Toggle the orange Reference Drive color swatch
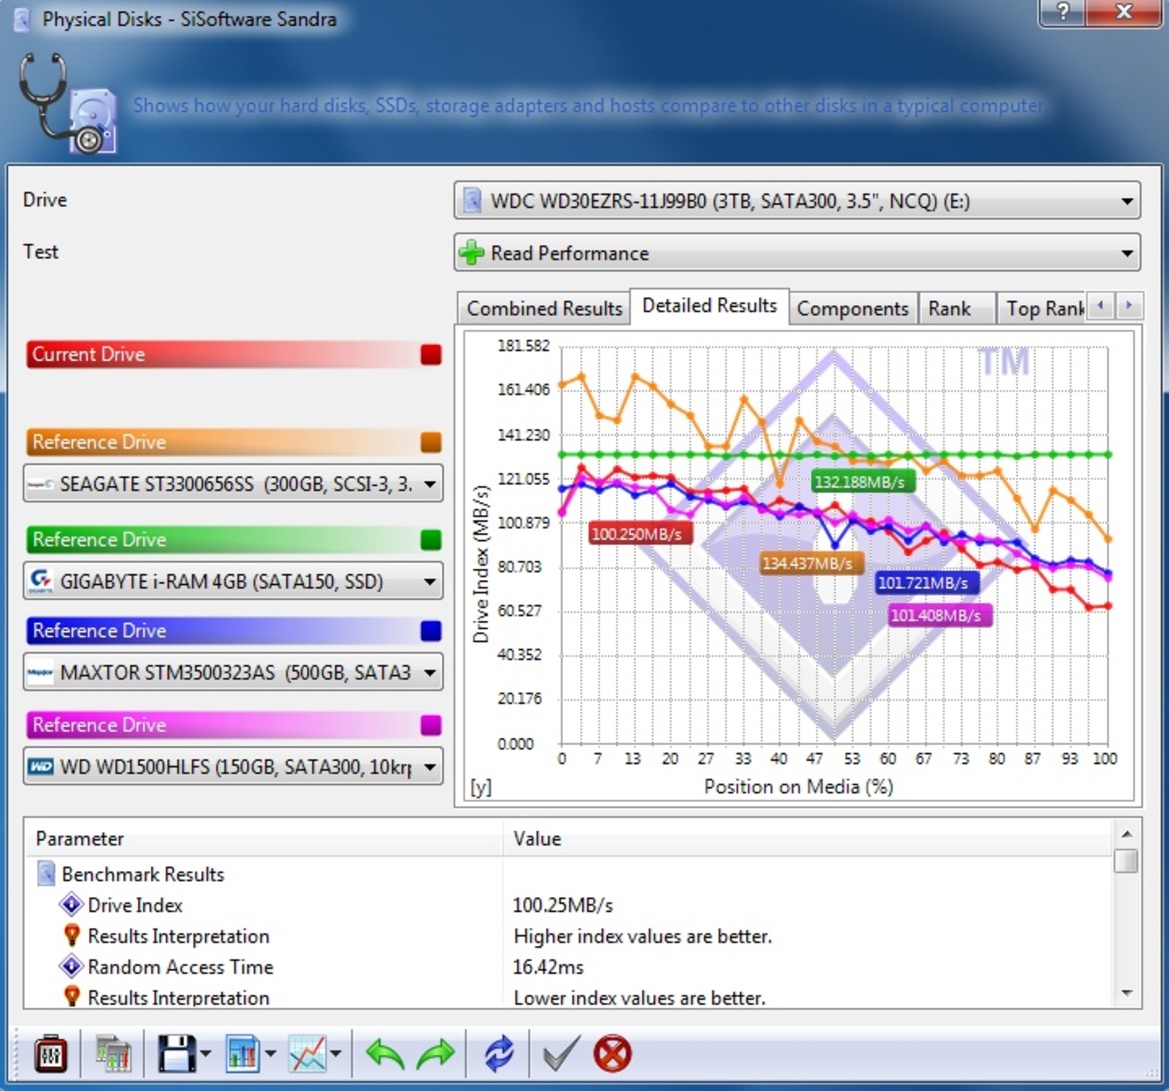 431,442
